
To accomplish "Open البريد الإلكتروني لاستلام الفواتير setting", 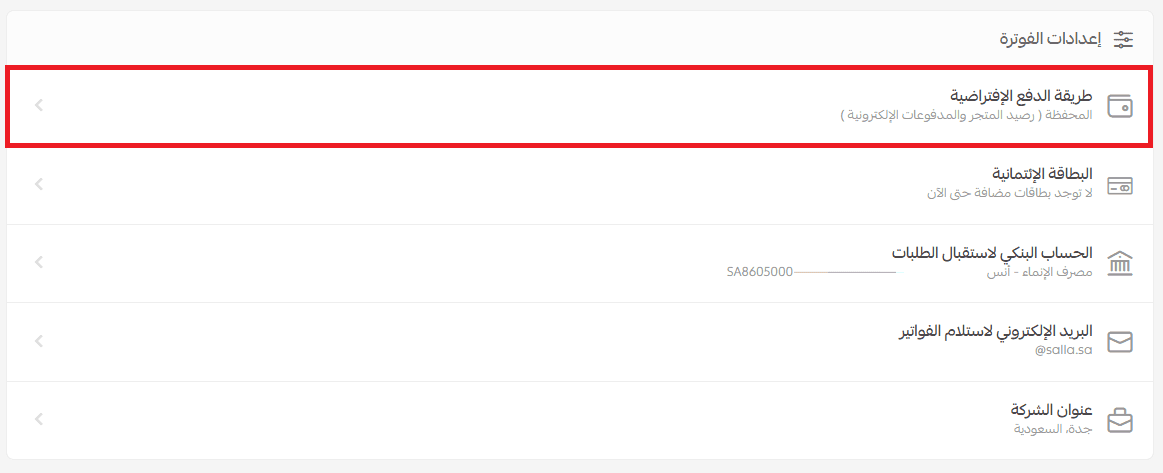I will pos(995,331).
